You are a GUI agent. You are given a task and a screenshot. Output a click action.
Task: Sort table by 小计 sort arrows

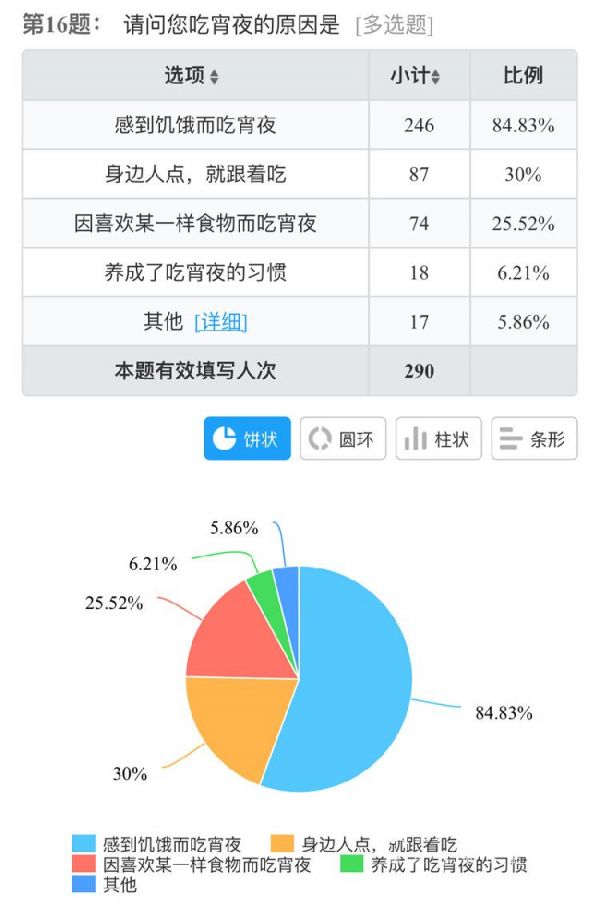[435, 76]
